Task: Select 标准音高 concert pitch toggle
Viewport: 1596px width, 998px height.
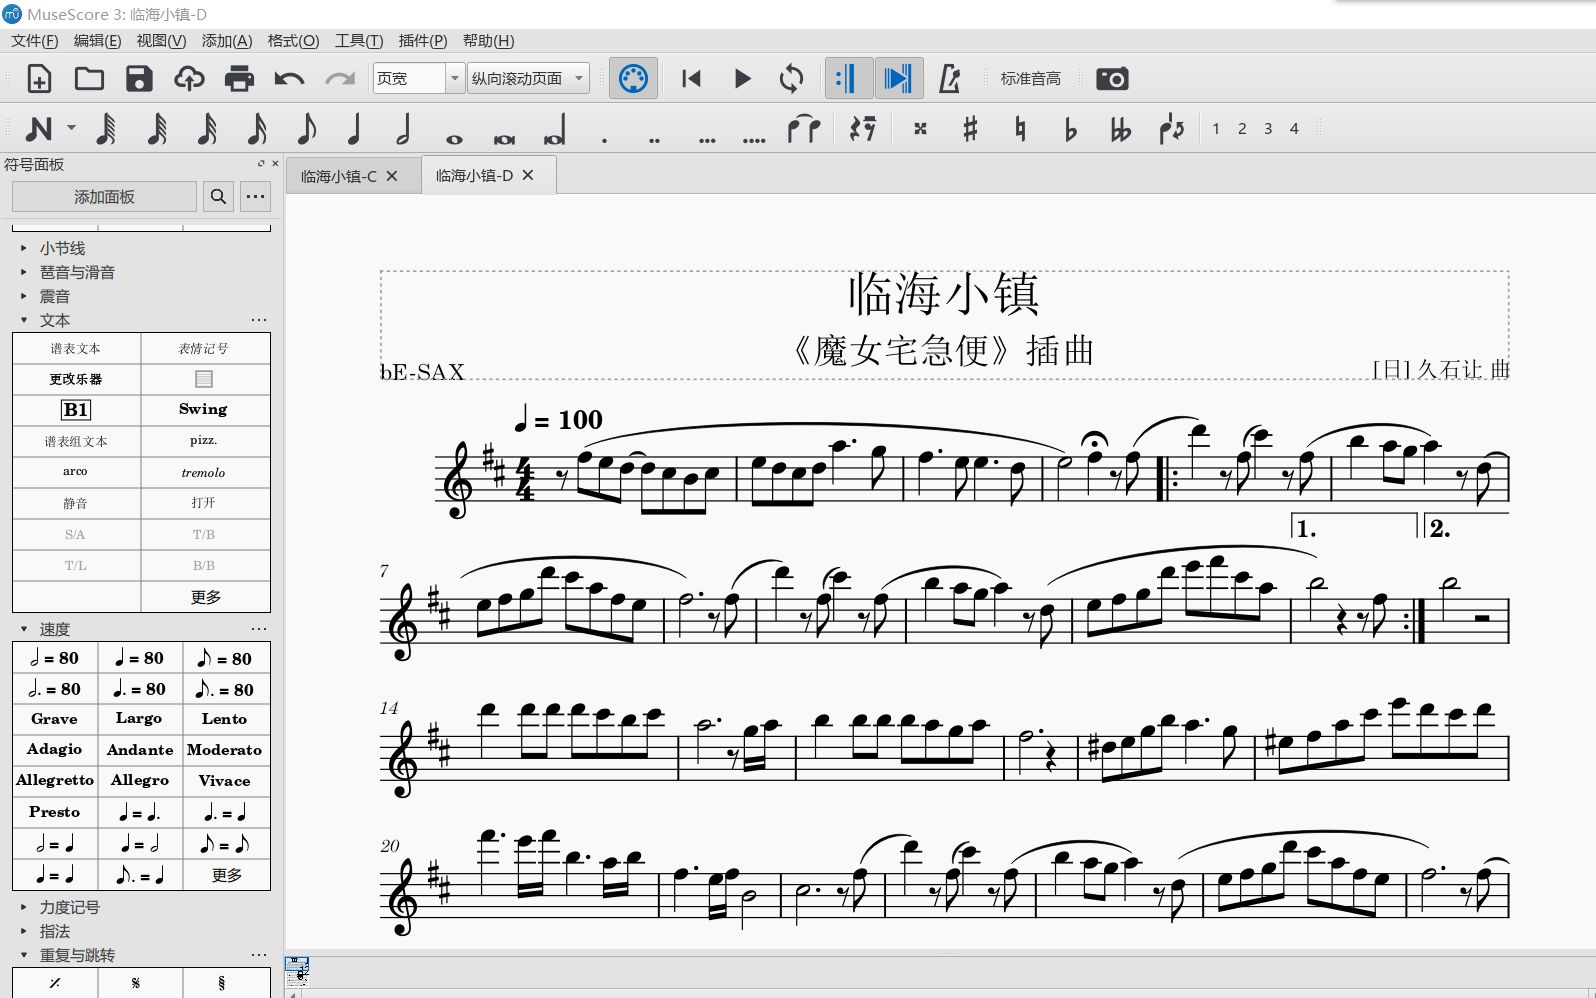Action: (x=1030, y=78)
